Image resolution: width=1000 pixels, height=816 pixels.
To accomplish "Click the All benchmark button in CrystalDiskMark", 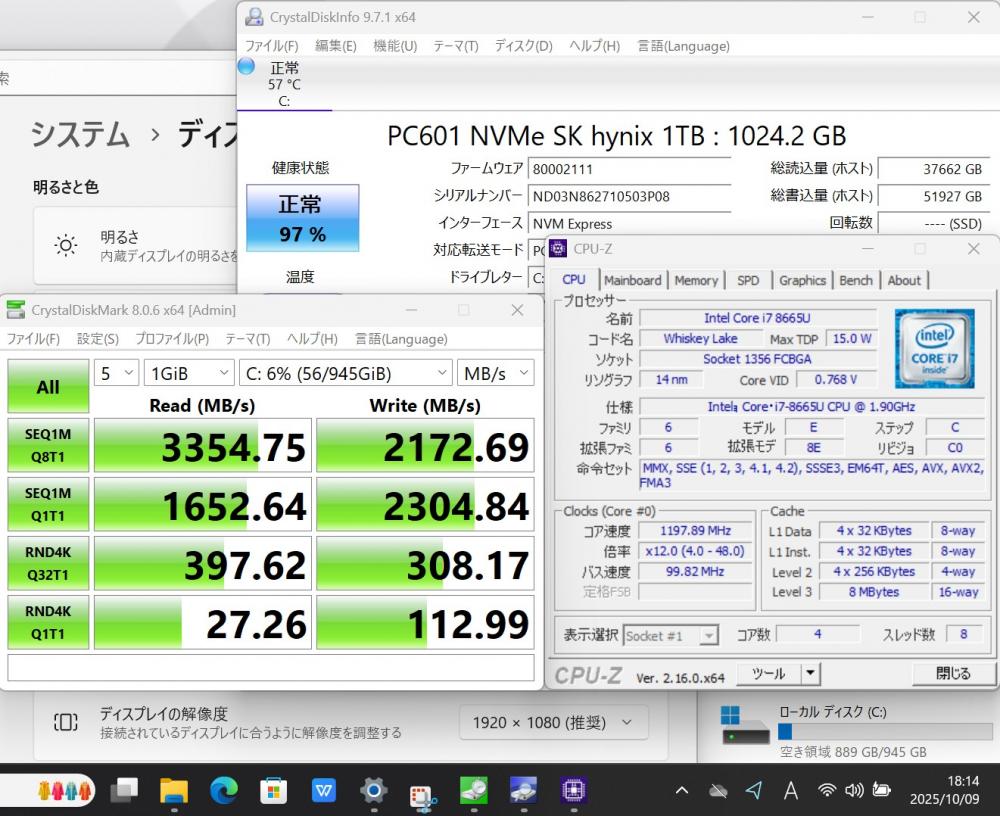I will pyautogui.click(x=48, y=387).
